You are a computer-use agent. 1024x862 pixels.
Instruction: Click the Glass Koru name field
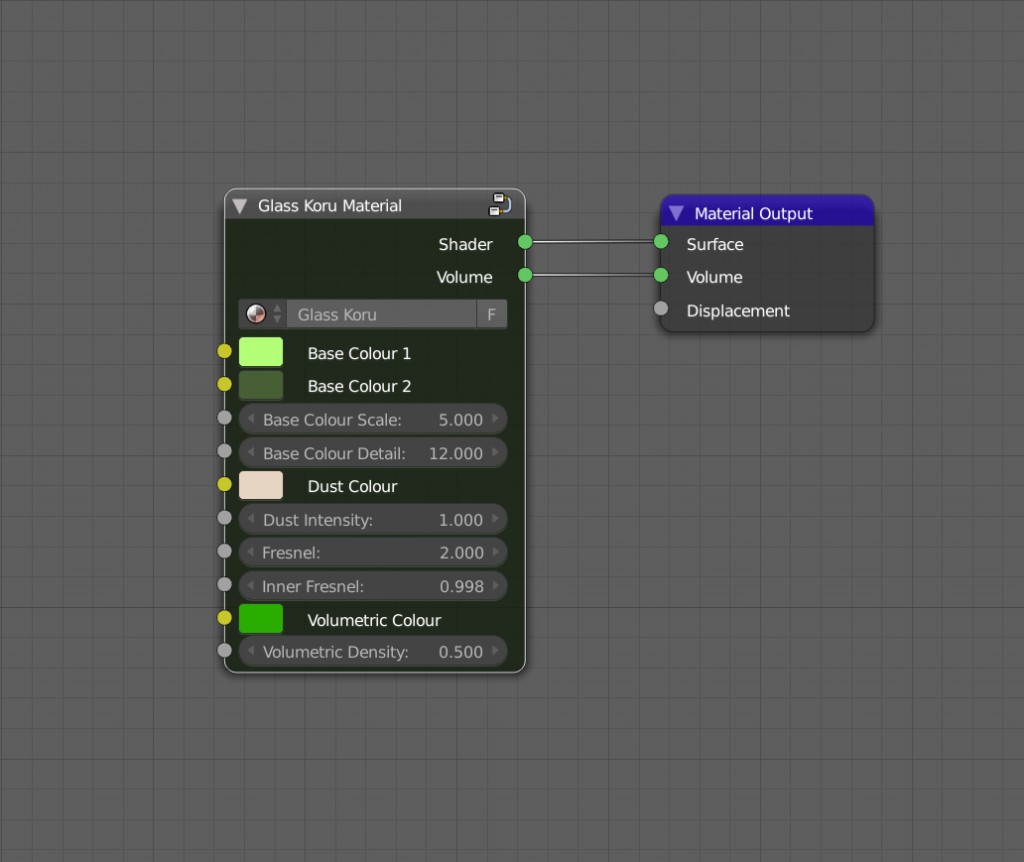coord(380,313)
